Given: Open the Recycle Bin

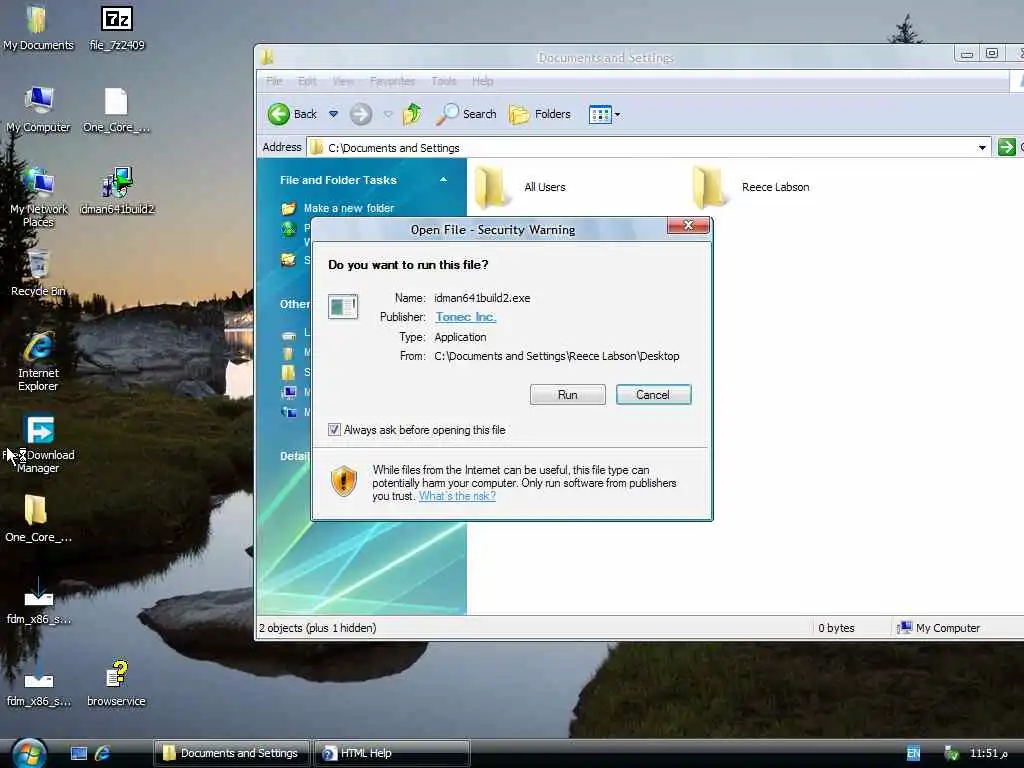Looking at the screenshot, I should pyautogui.click(x=38, y=274).
